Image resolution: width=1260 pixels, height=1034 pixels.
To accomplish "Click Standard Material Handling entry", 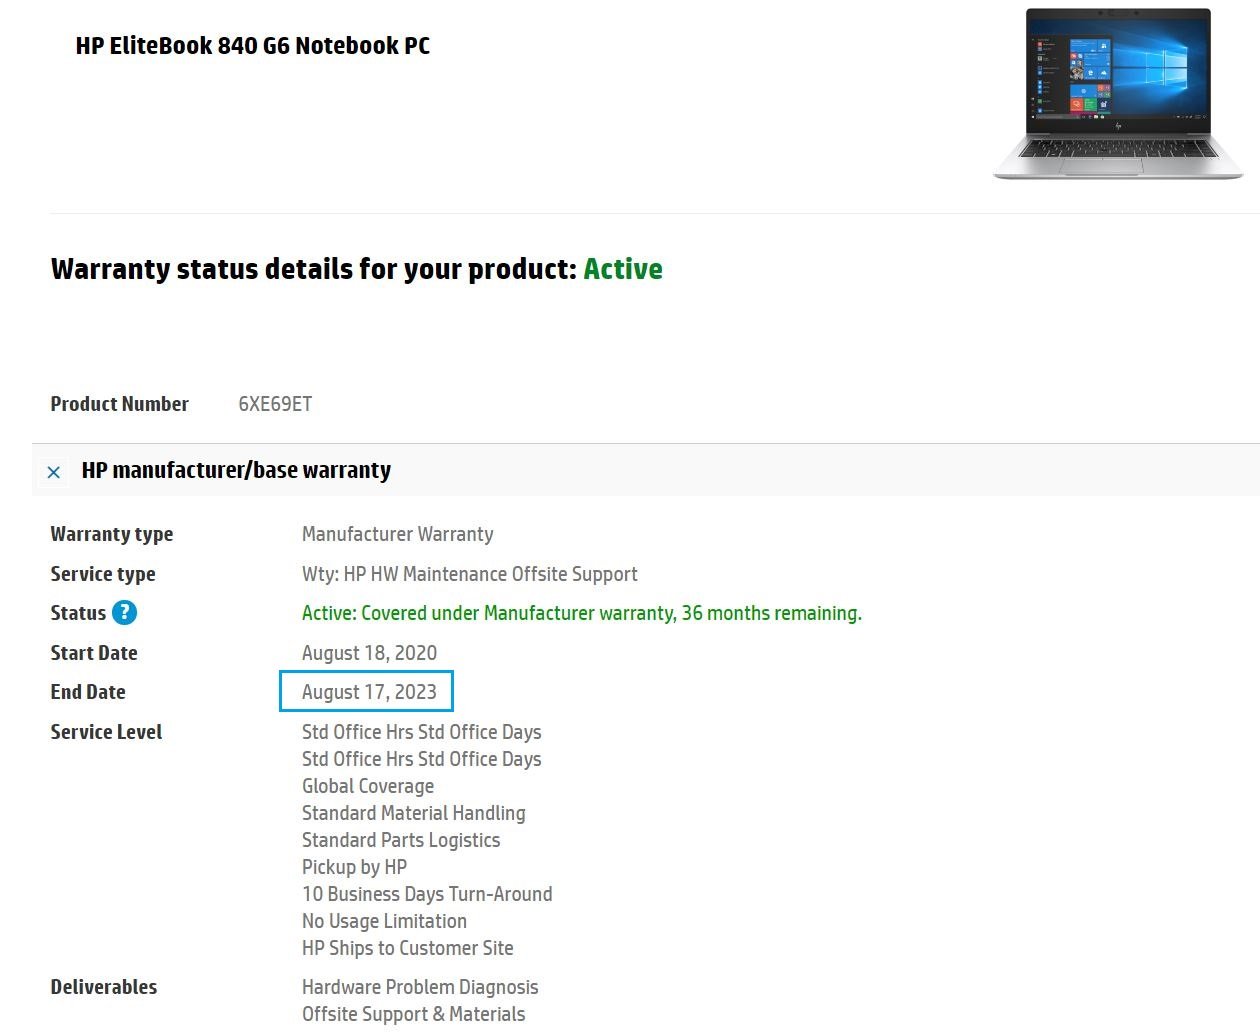I will 414,813.
